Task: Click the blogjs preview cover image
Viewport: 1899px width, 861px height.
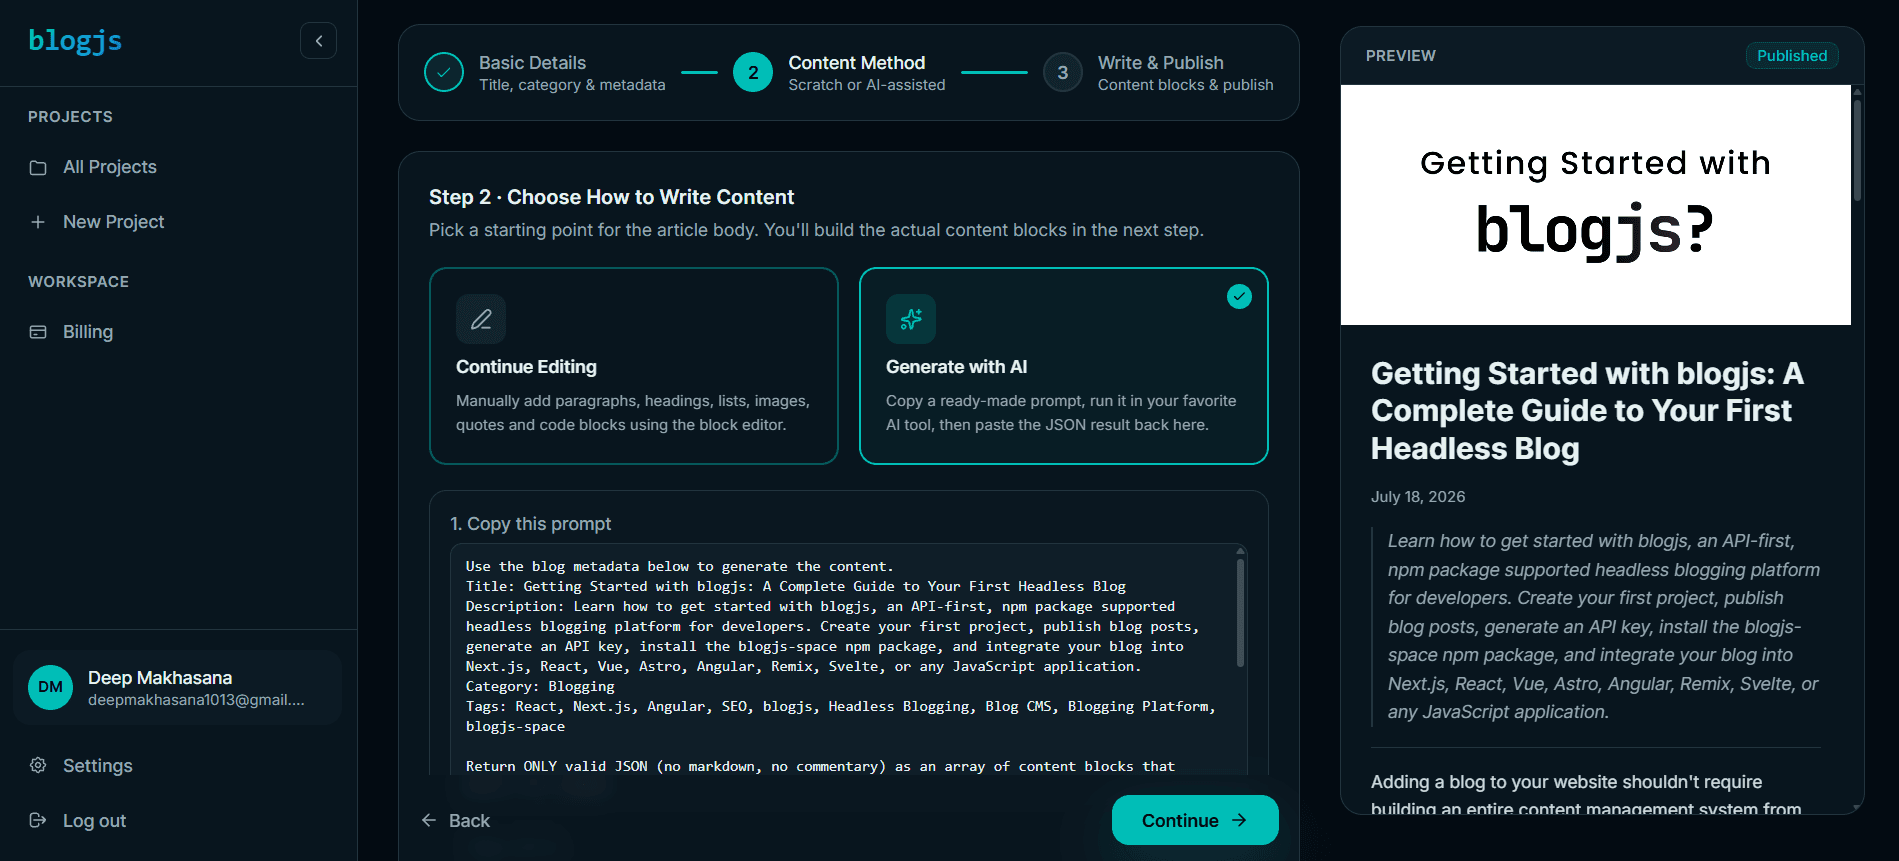Action: coord(1595,205)
